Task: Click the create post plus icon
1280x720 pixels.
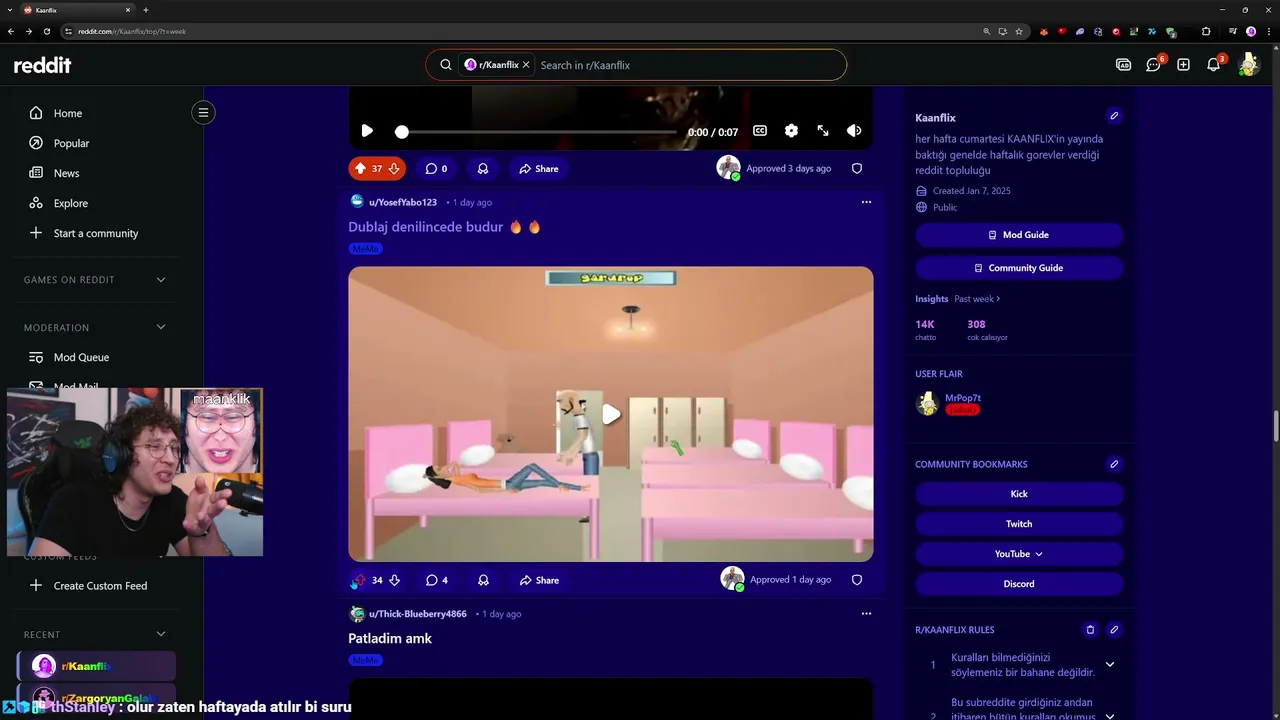Action: pos(1183,65)
